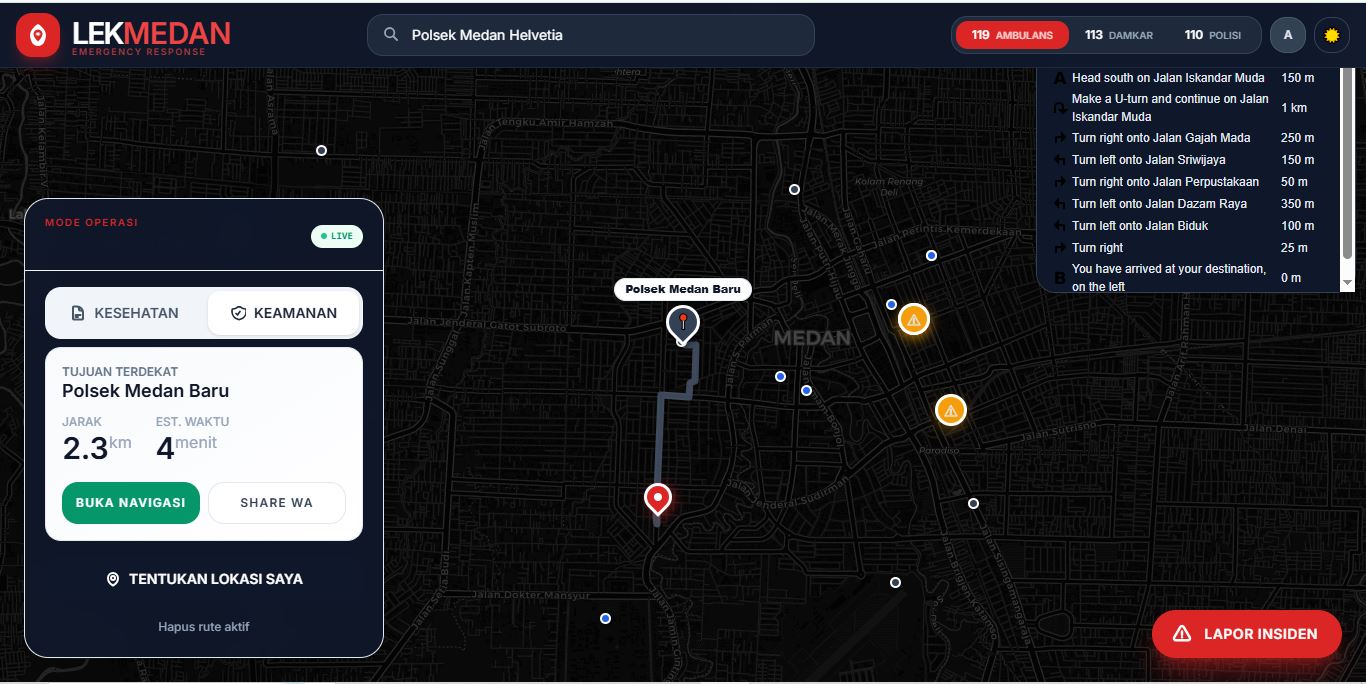Click the "2.3 km" distance value

point(97,447)
